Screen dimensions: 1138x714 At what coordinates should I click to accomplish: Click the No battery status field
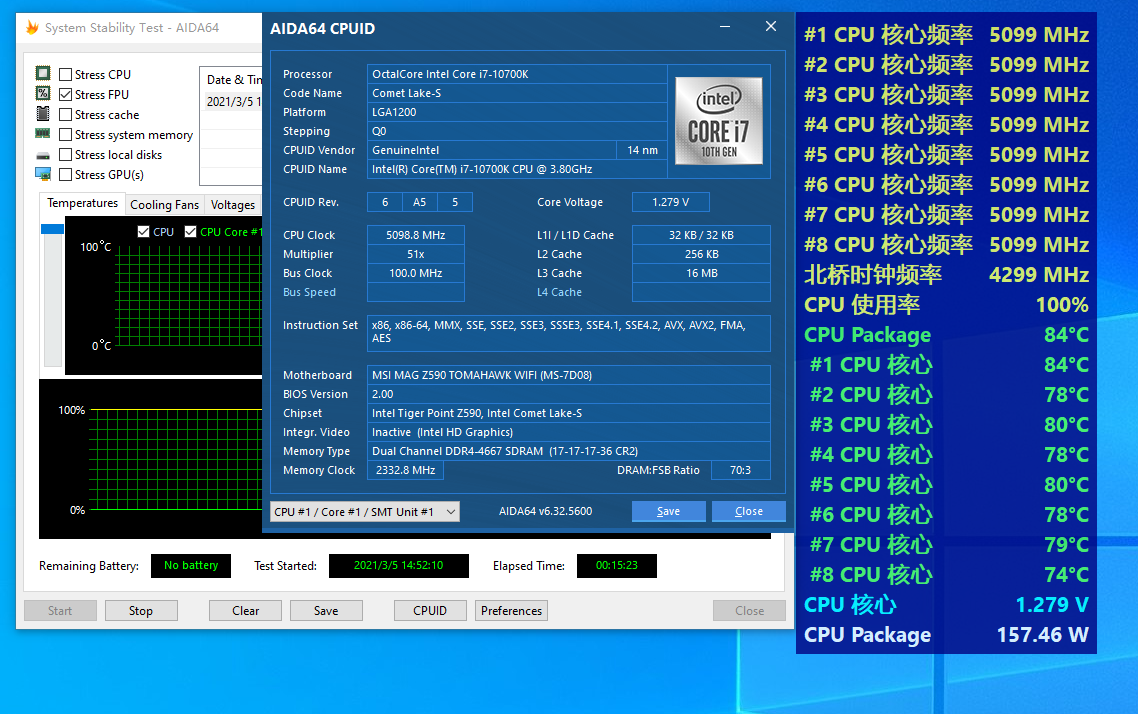tap(191, 565)
